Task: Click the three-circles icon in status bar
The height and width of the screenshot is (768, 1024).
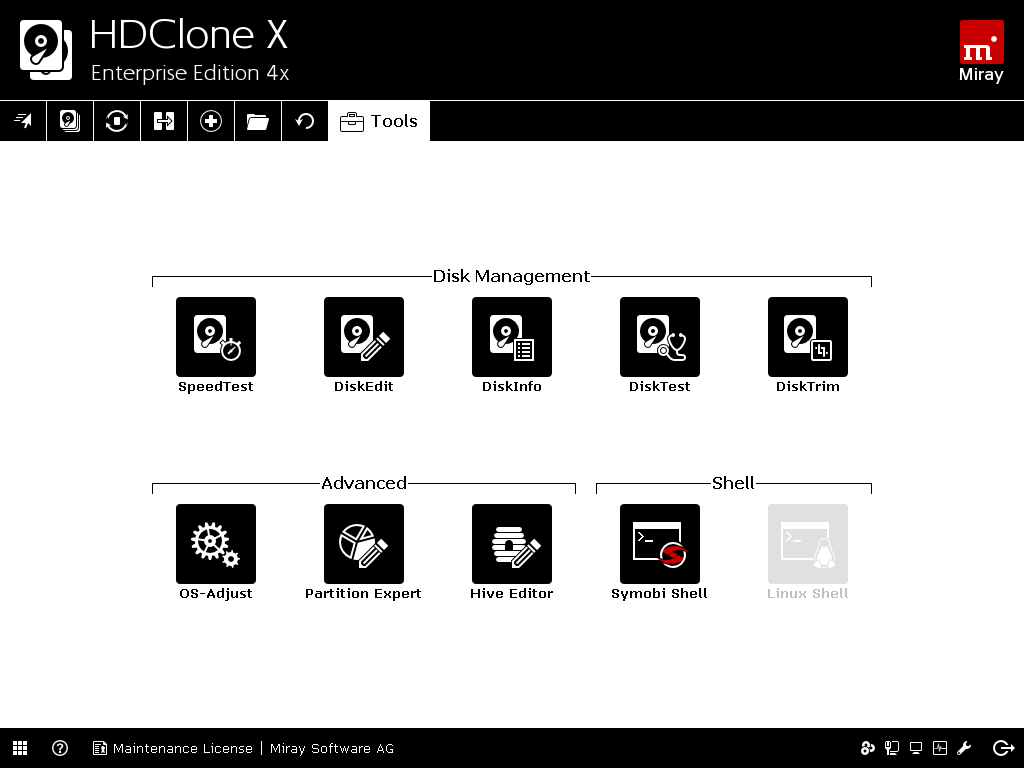Action: click(868, 748)
